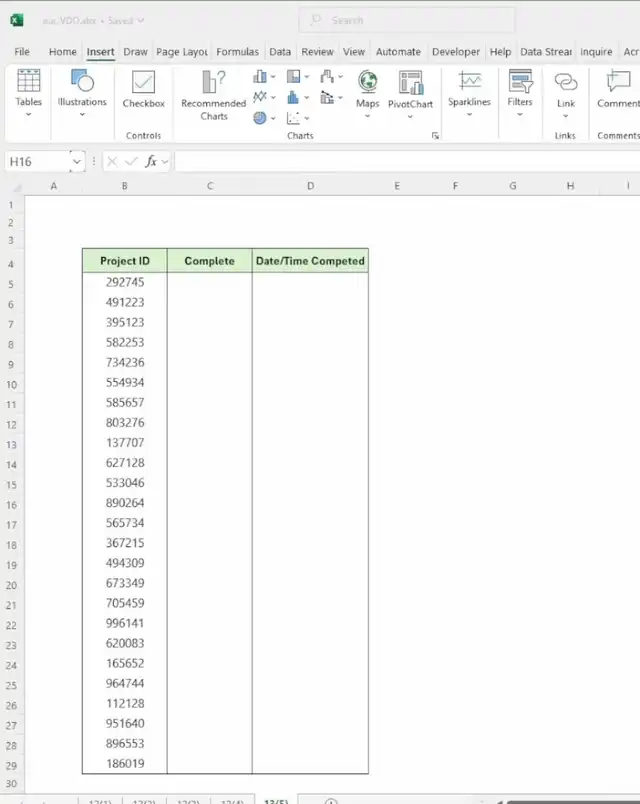Open the Name Box dropdown arrow
This screenshot has height=804, width=640.
(x=77, y=161)
